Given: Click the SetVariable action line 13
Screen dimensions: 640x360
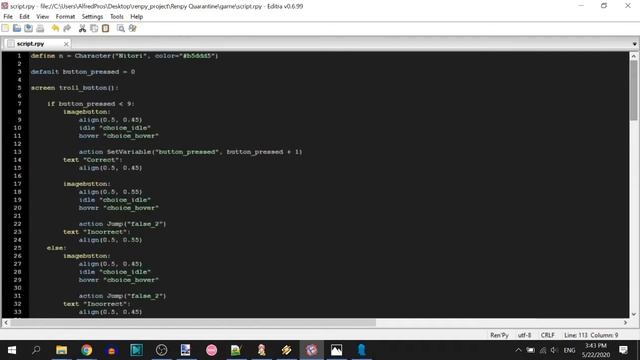Looking at the screenshot, I should click(191, 152).
